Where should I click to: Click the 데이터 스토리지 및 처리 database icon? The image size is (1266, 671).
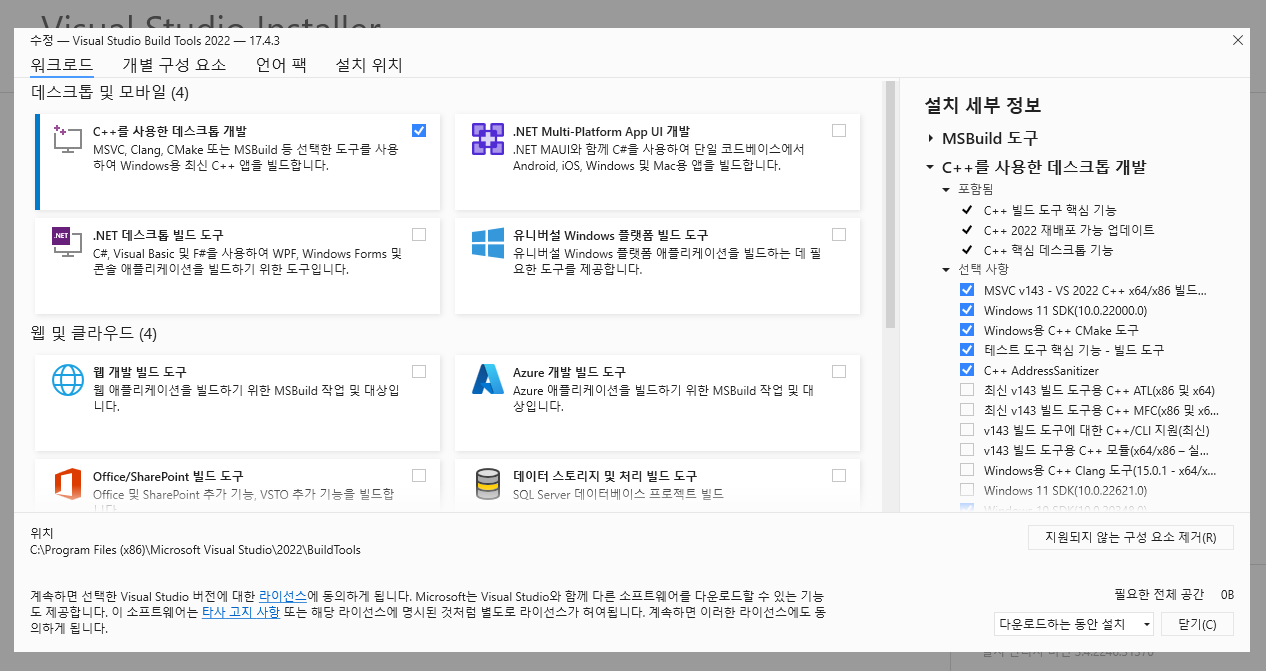coord(488,484)
